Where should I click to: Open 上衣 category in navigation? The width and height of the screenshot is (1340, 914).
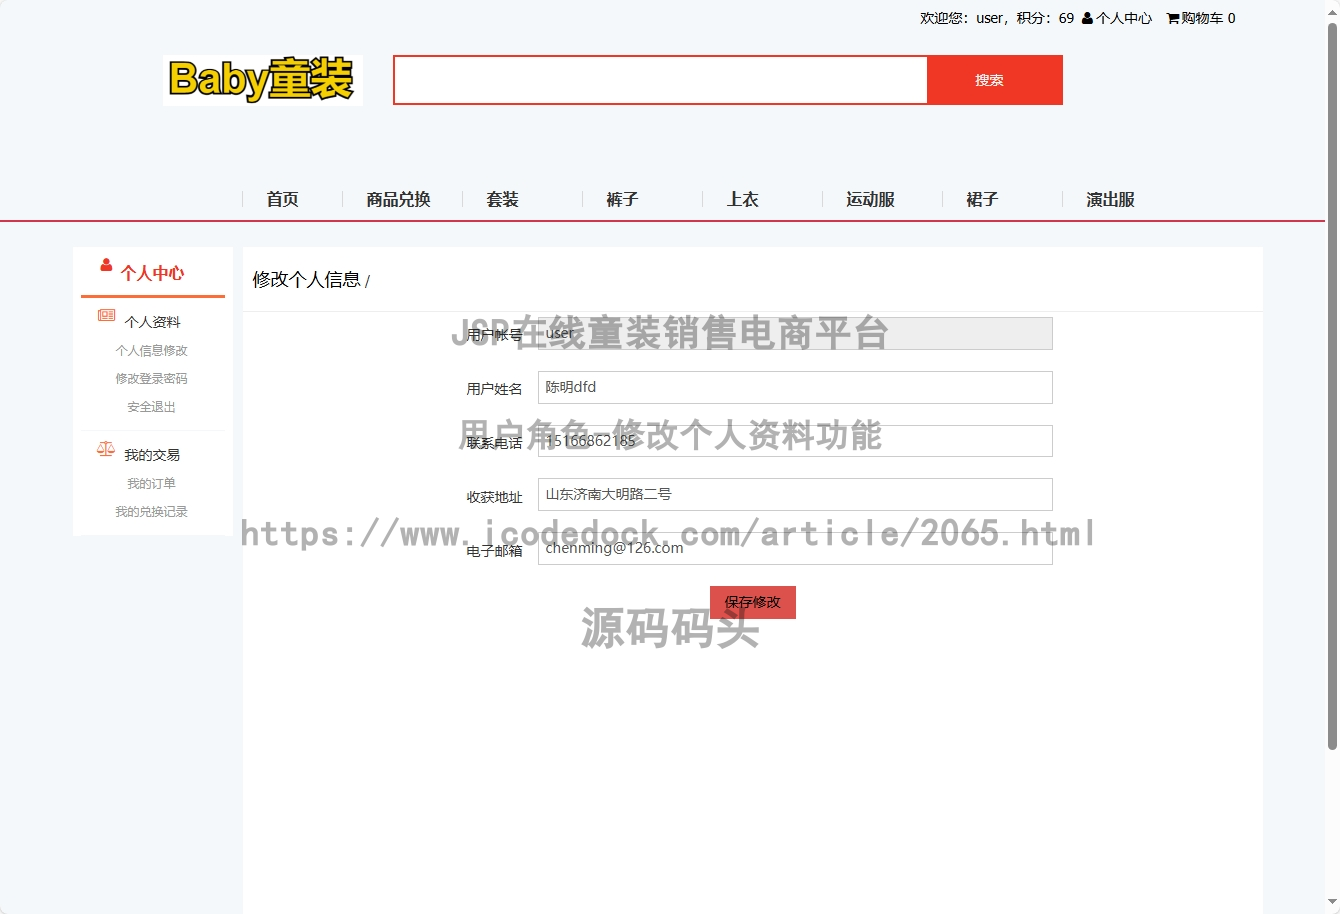742,199
